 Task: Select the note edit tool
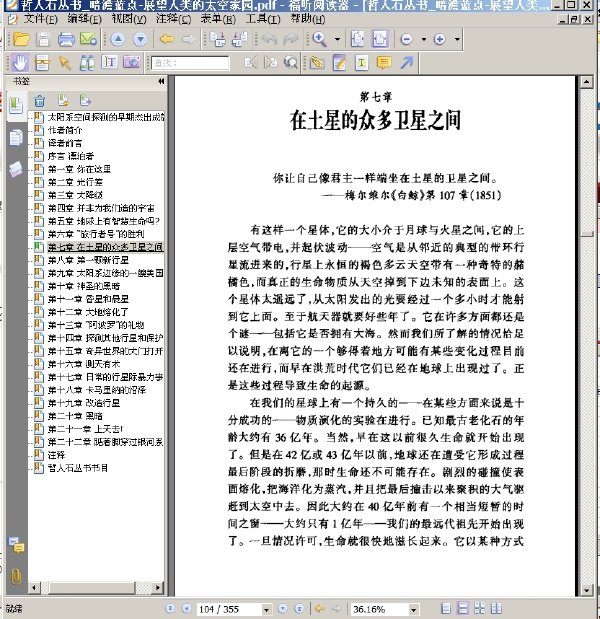point(339,62)
